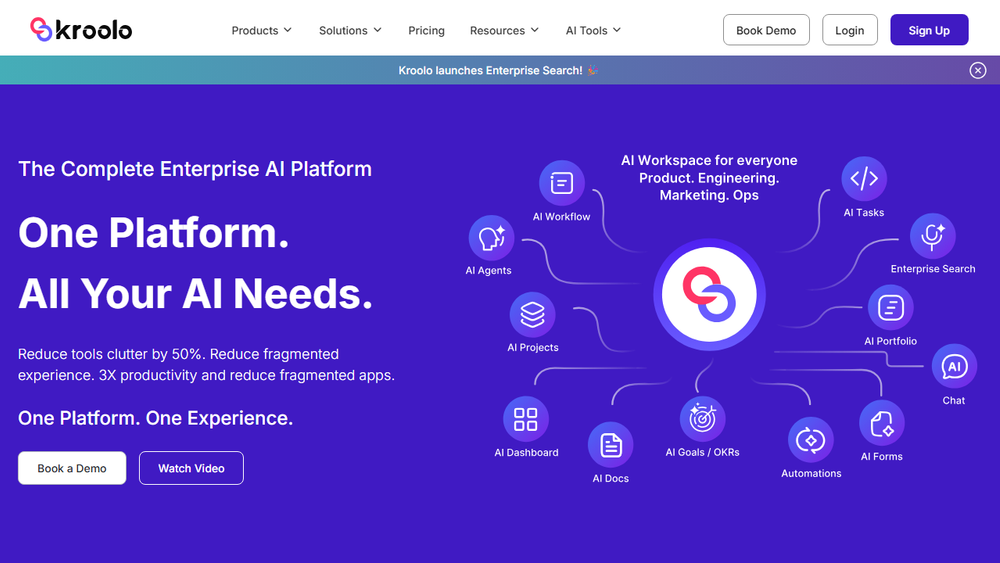
Task: Open the AI Dashboard grid icon
Action: [526, 420]
